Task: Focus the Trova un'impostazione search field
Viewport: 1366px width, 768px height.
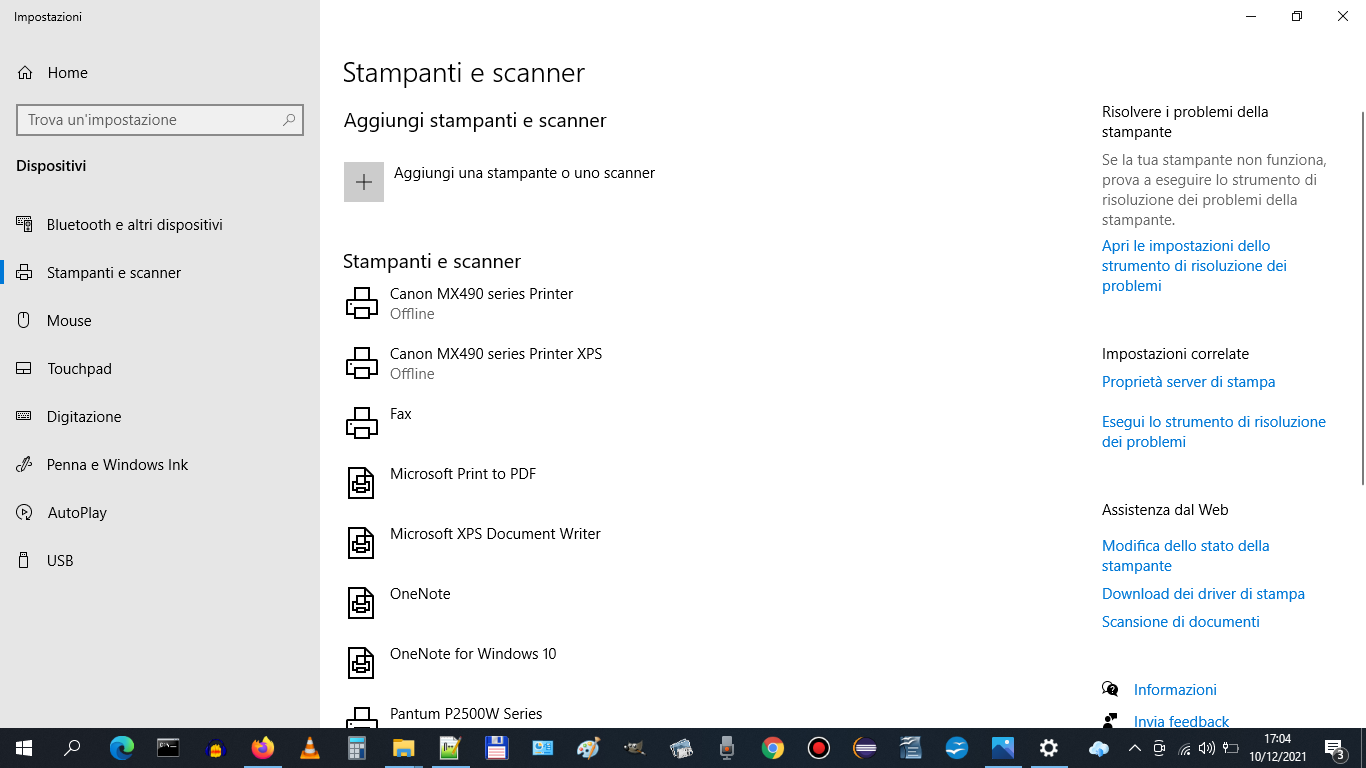Action: (160, 120)
